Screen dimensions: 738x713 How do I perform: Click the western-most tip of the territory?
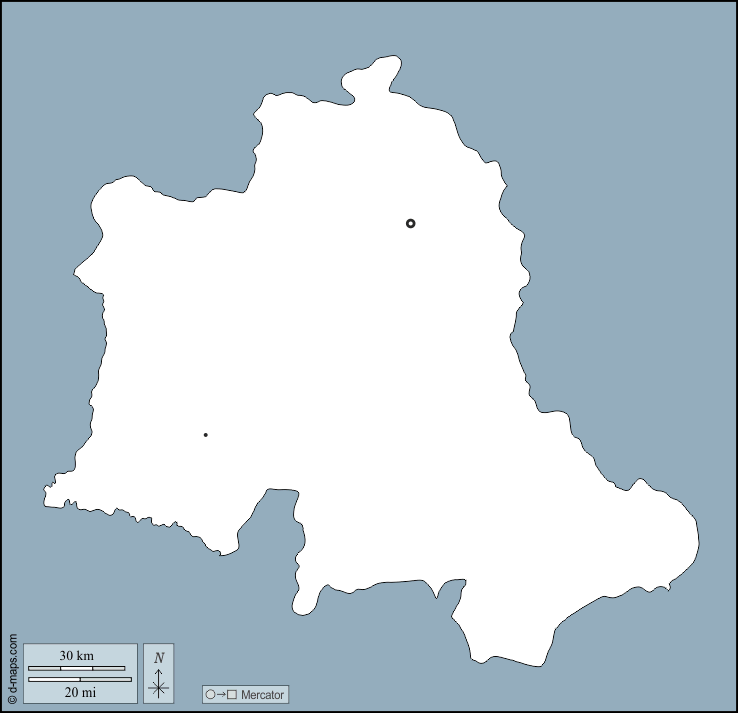coord(48,496)
